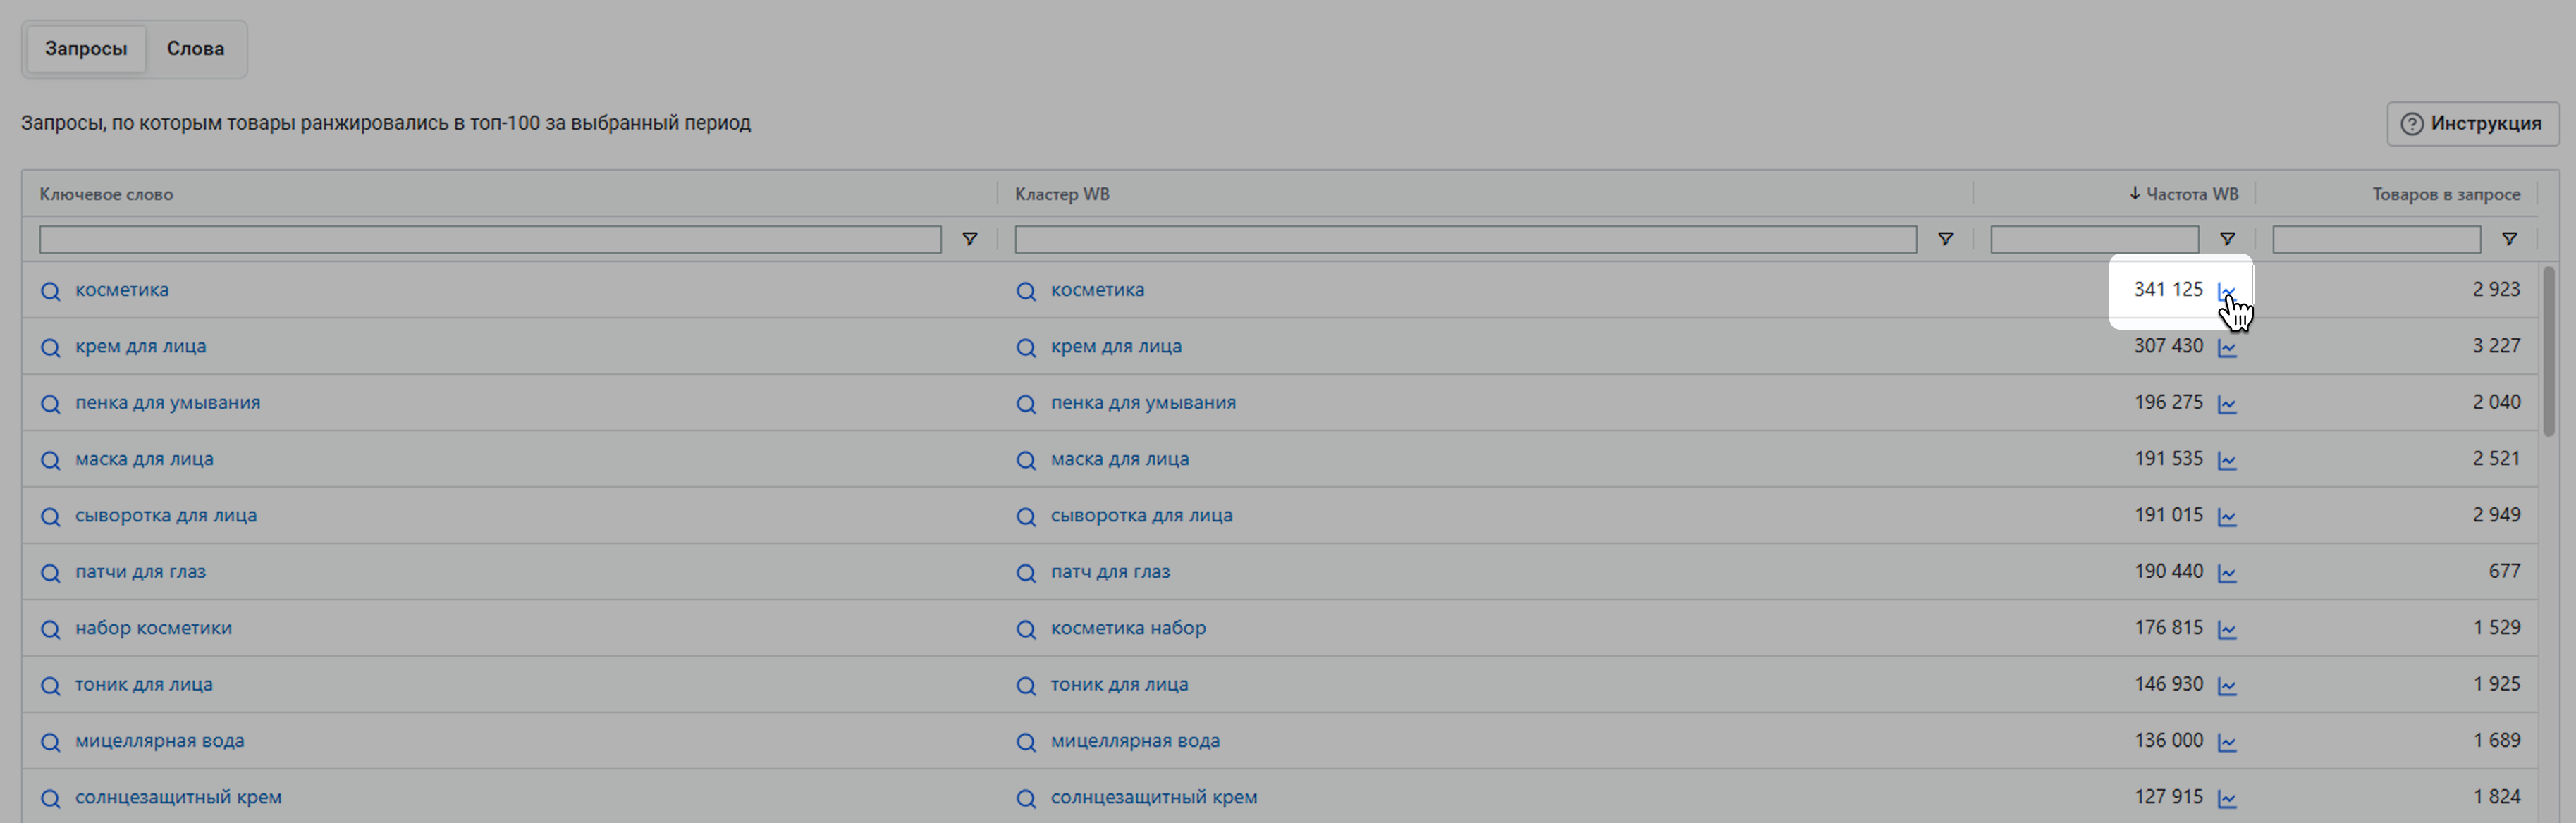Open frequency chart icon for набор косметики
The width and height of the screenshot is (2576, 823).
(x=2227, y=630)
